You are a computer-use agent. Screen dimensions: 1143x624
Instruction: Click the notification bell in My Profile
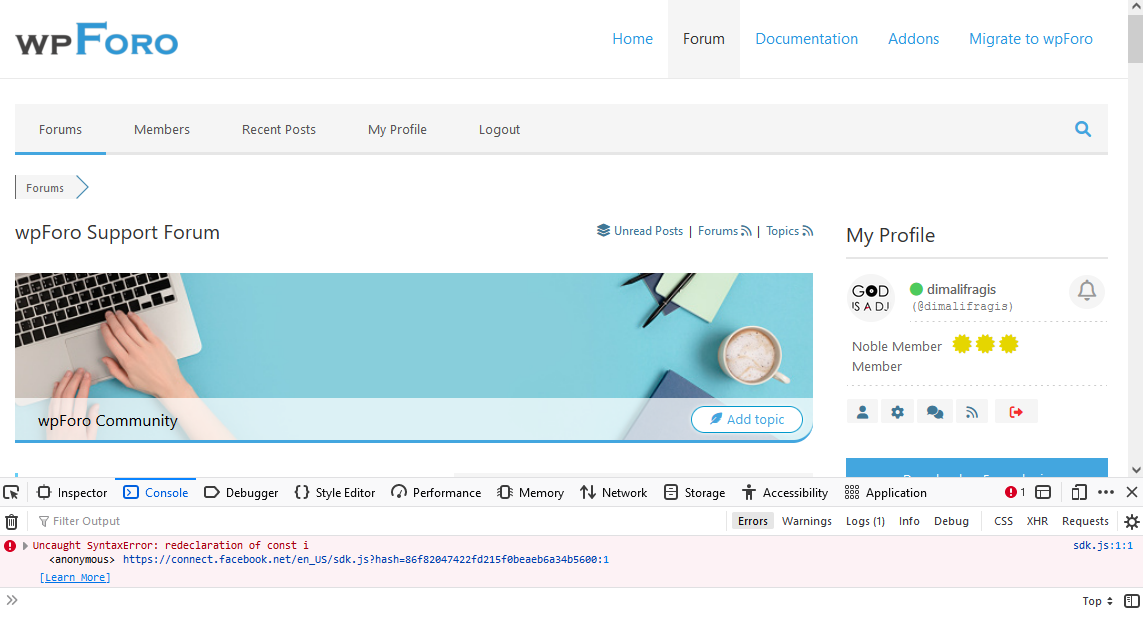[1086, 291]
